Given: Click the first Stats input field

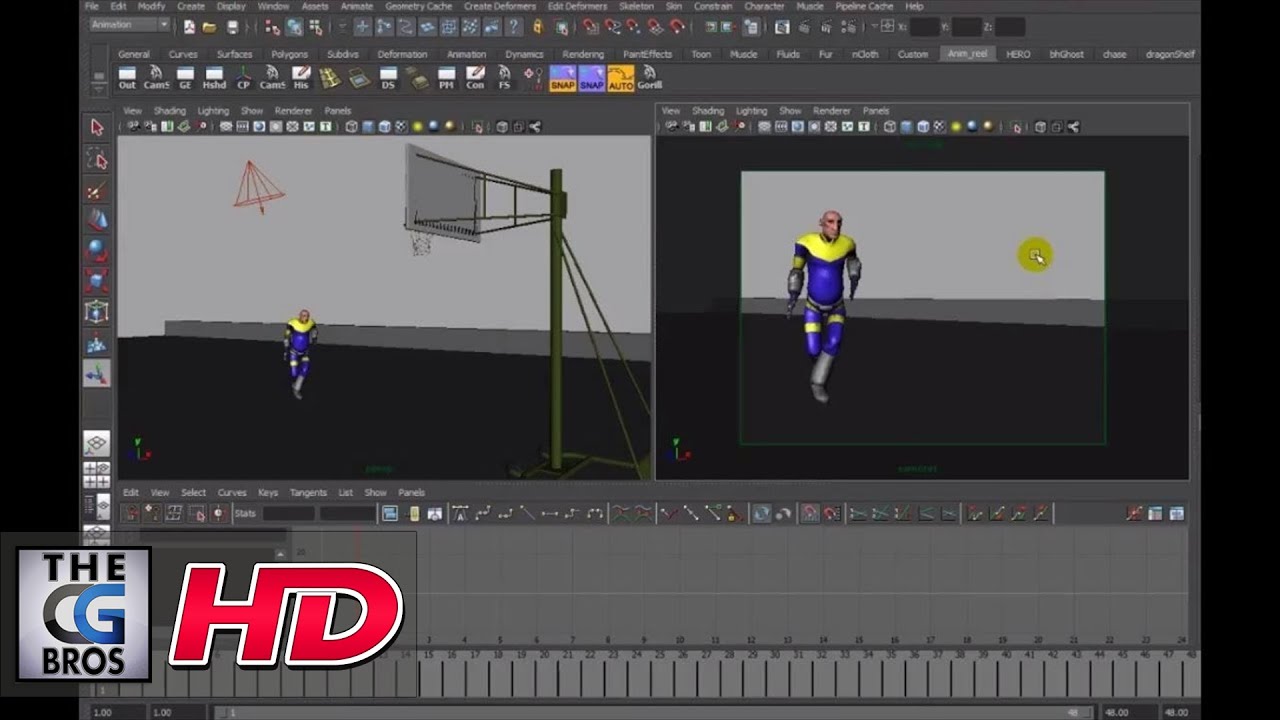Looking at the screenshot, I should coord(289,513).
